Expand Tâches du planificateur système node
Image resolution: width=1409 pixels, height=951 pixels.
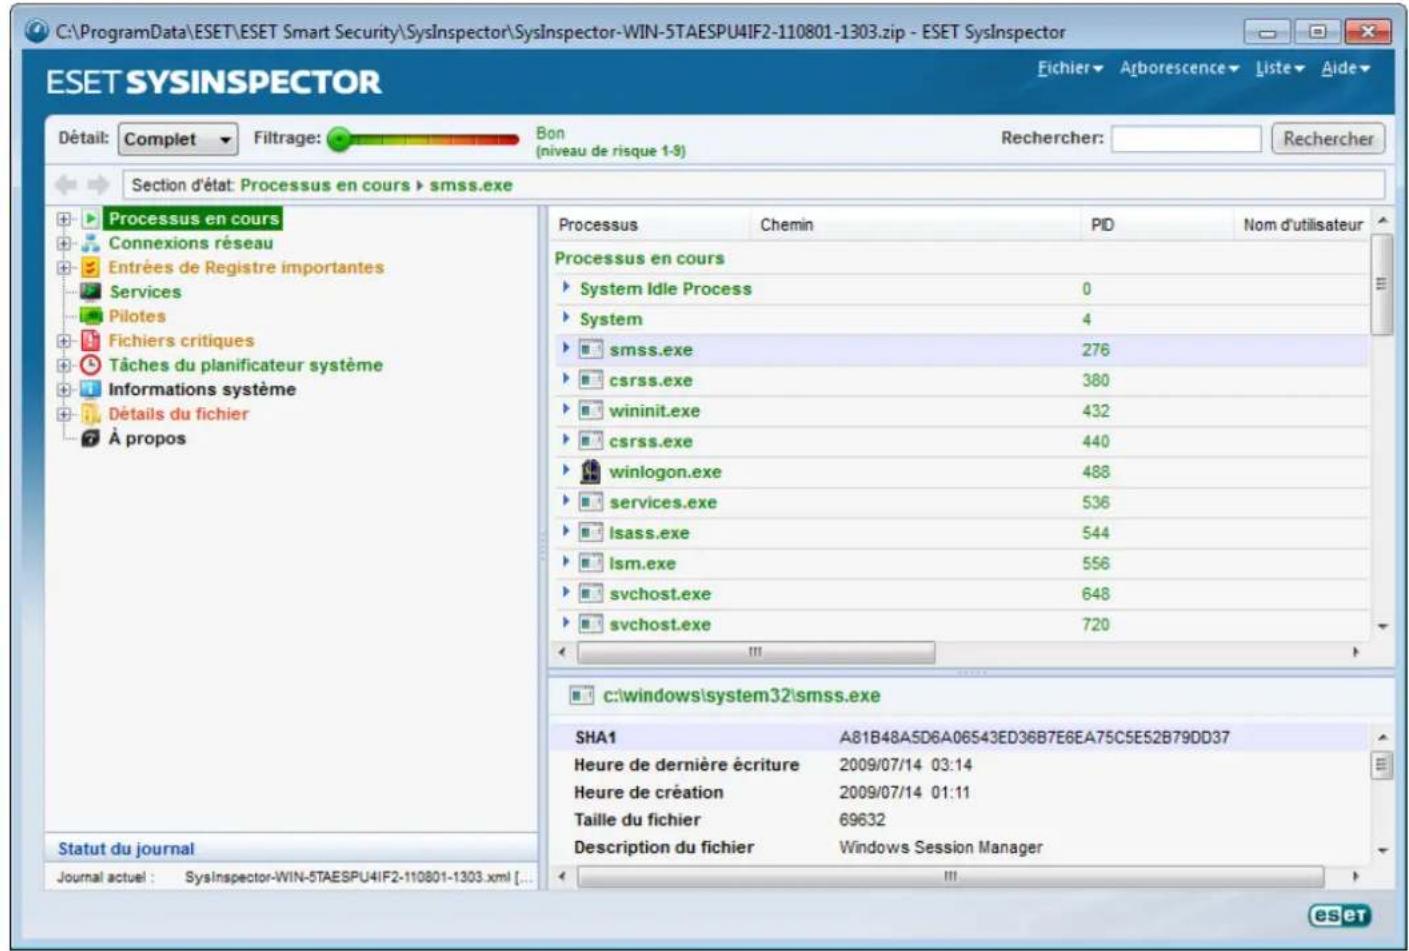[x=64, y=365]
